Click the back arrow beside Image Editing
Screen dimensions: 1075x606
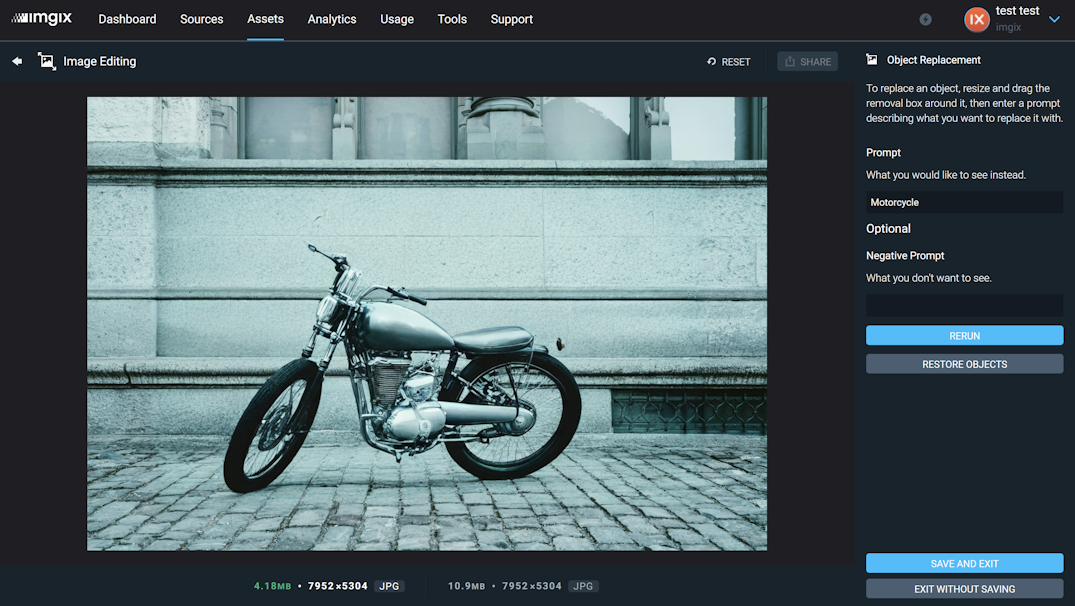(x=16, y=61)
